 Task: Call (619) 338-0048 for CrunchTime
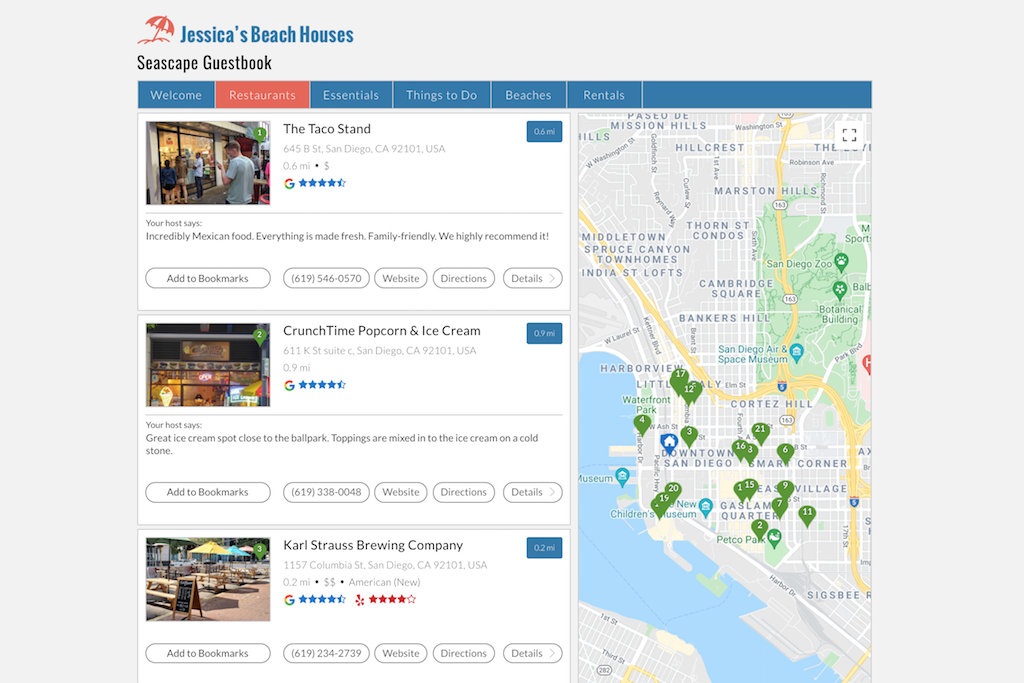(x=326, y=492)
